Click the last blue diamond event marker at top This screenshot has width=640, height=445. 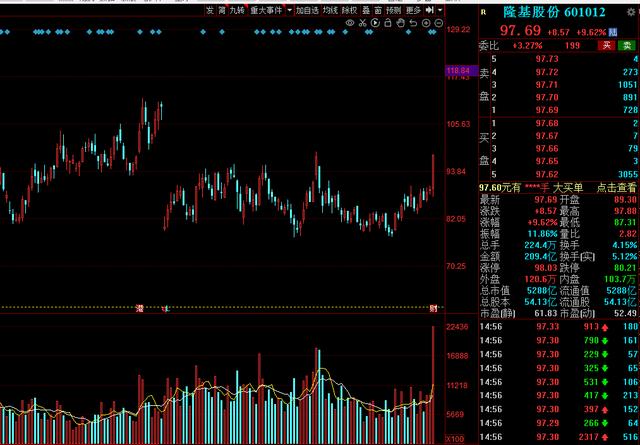coord(434,32)
